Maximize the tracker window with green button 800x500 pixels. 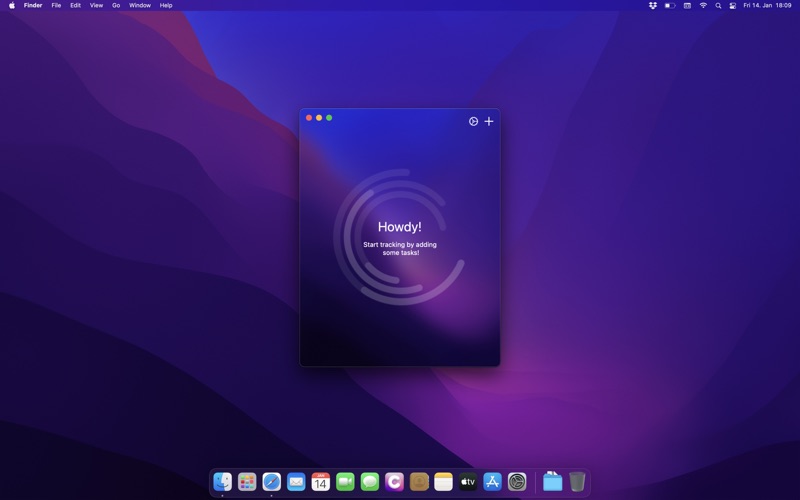click(329, 118)
